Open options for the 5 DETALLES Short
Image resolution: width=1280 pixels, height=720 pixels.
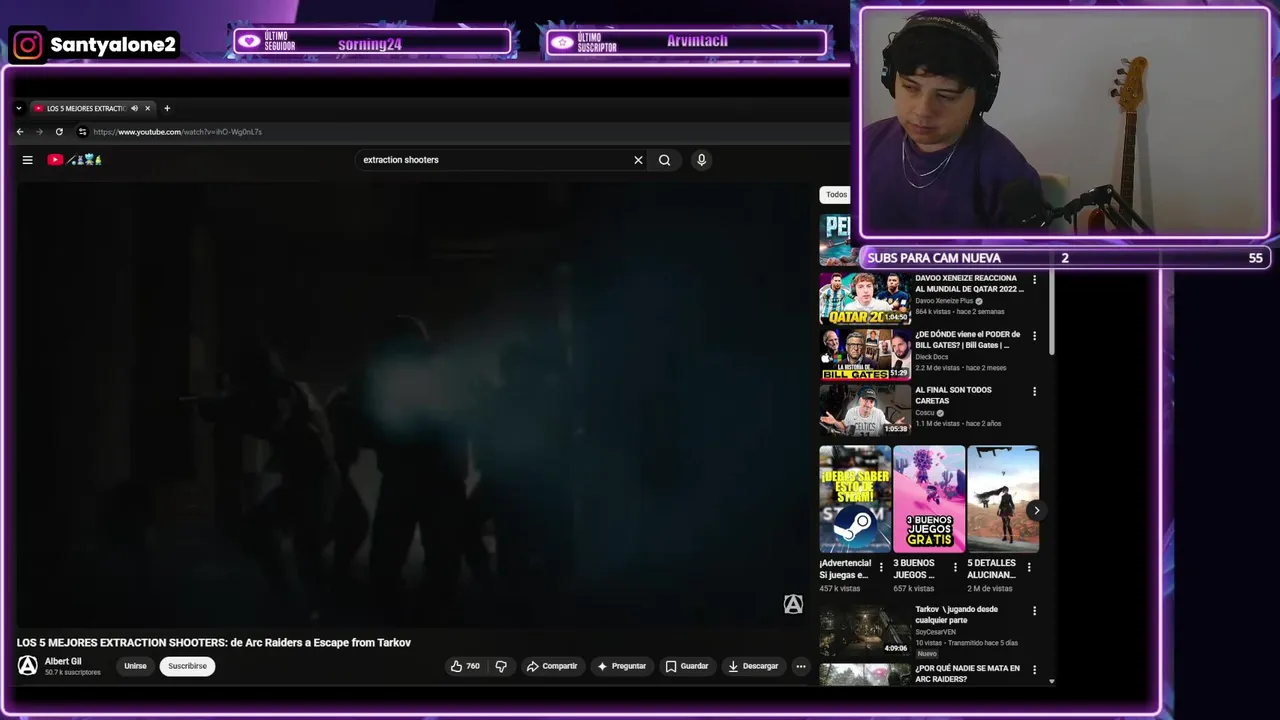tap(1029, 567)
